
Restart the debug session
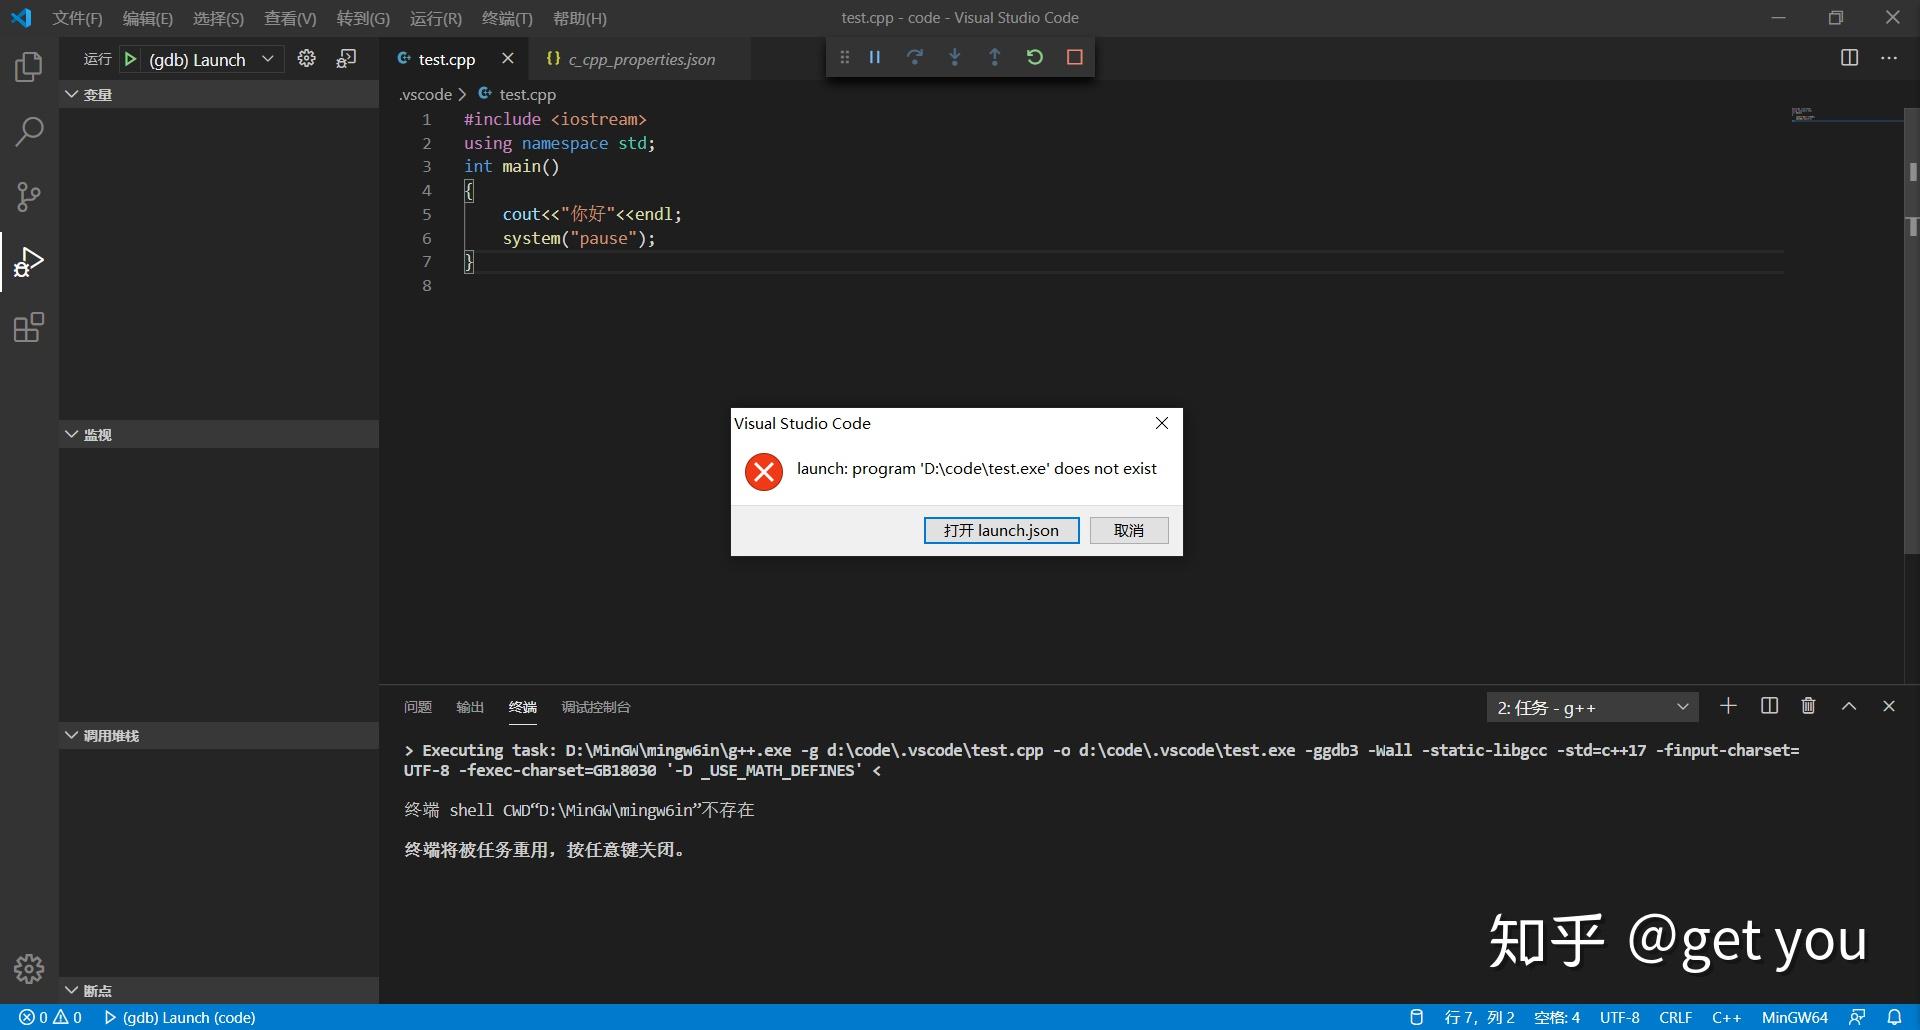(x=1035, y=57)
